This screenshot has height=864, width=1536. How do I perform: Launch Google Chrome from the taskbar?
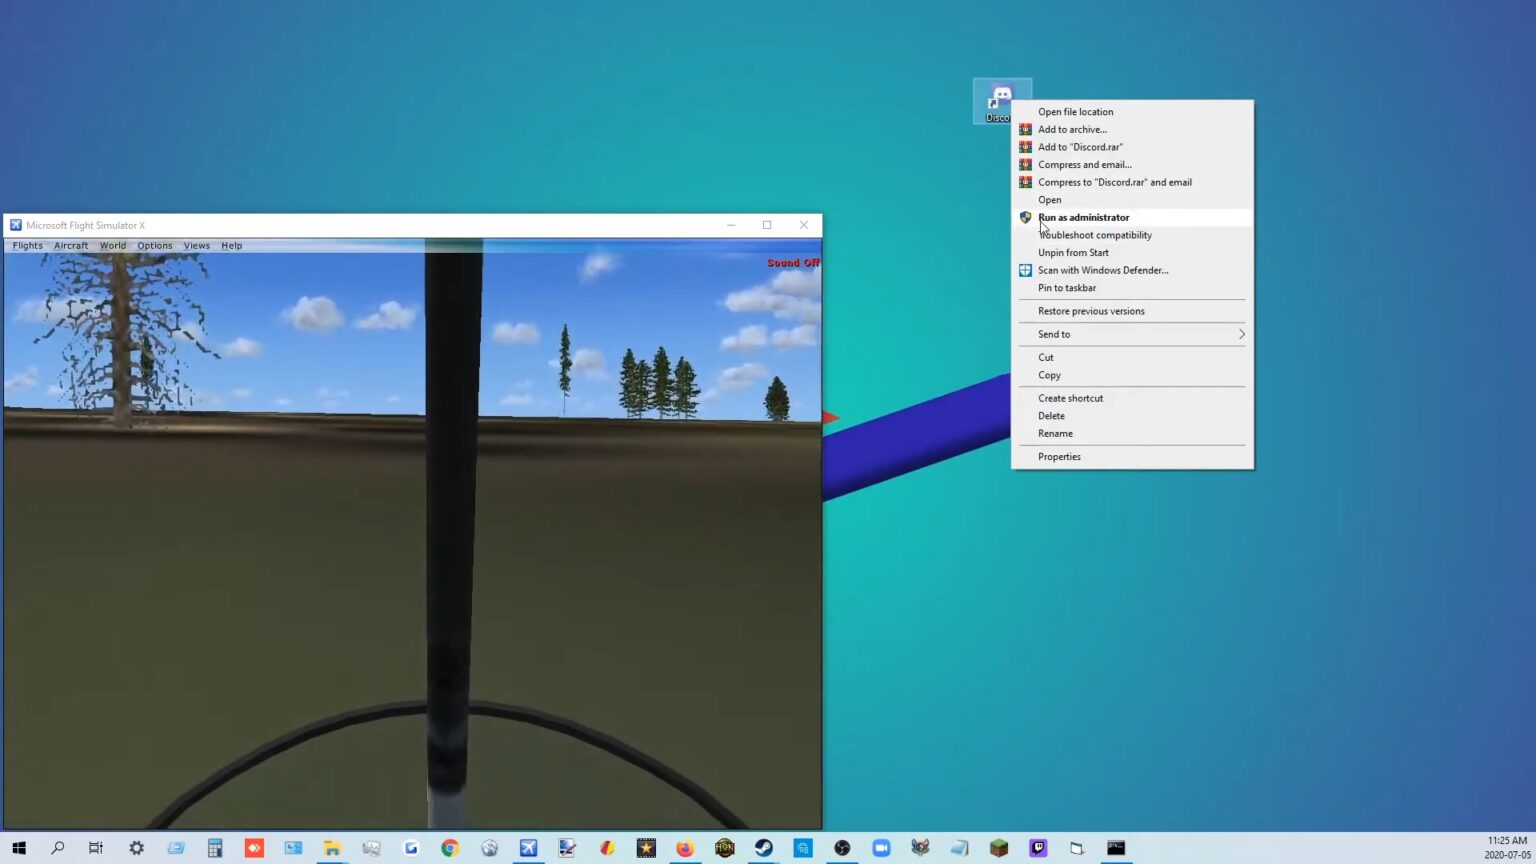[x=450, y=848]
